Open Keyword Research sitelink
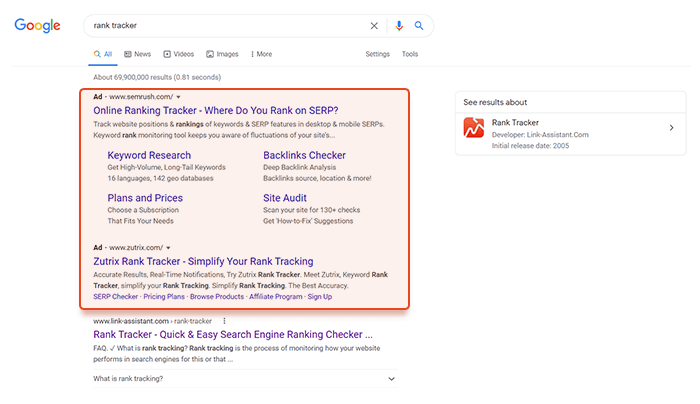Screen dimensions: 700x404 click(x=149, y=155)
